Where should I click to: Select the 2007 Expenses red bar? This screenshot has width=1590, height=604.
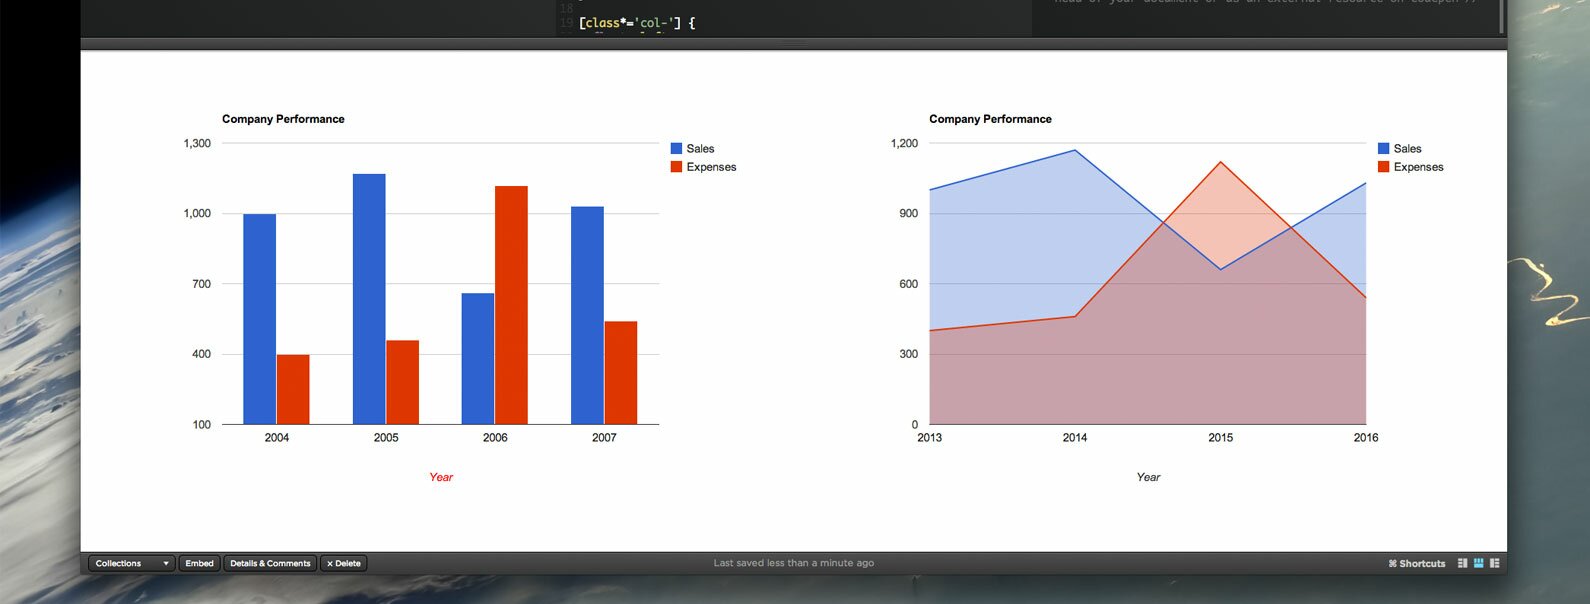click(x=621, y=373)
